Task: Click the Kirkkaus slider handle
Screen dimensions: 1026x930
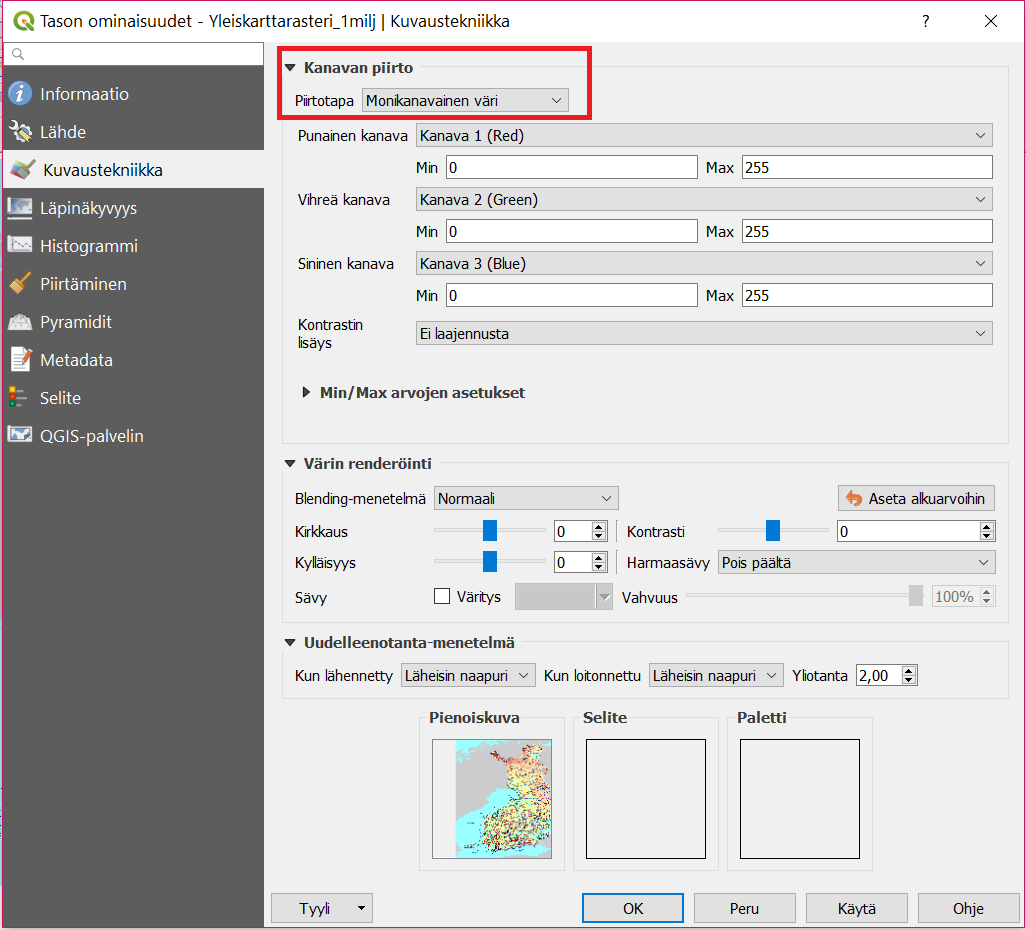Action: coord(490,531)
